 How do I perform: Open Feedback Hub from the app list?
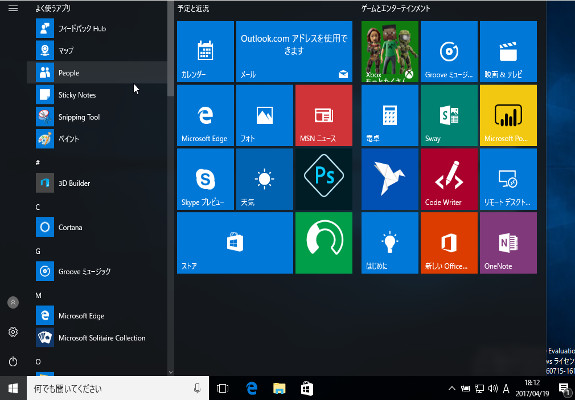coord(97,28)
